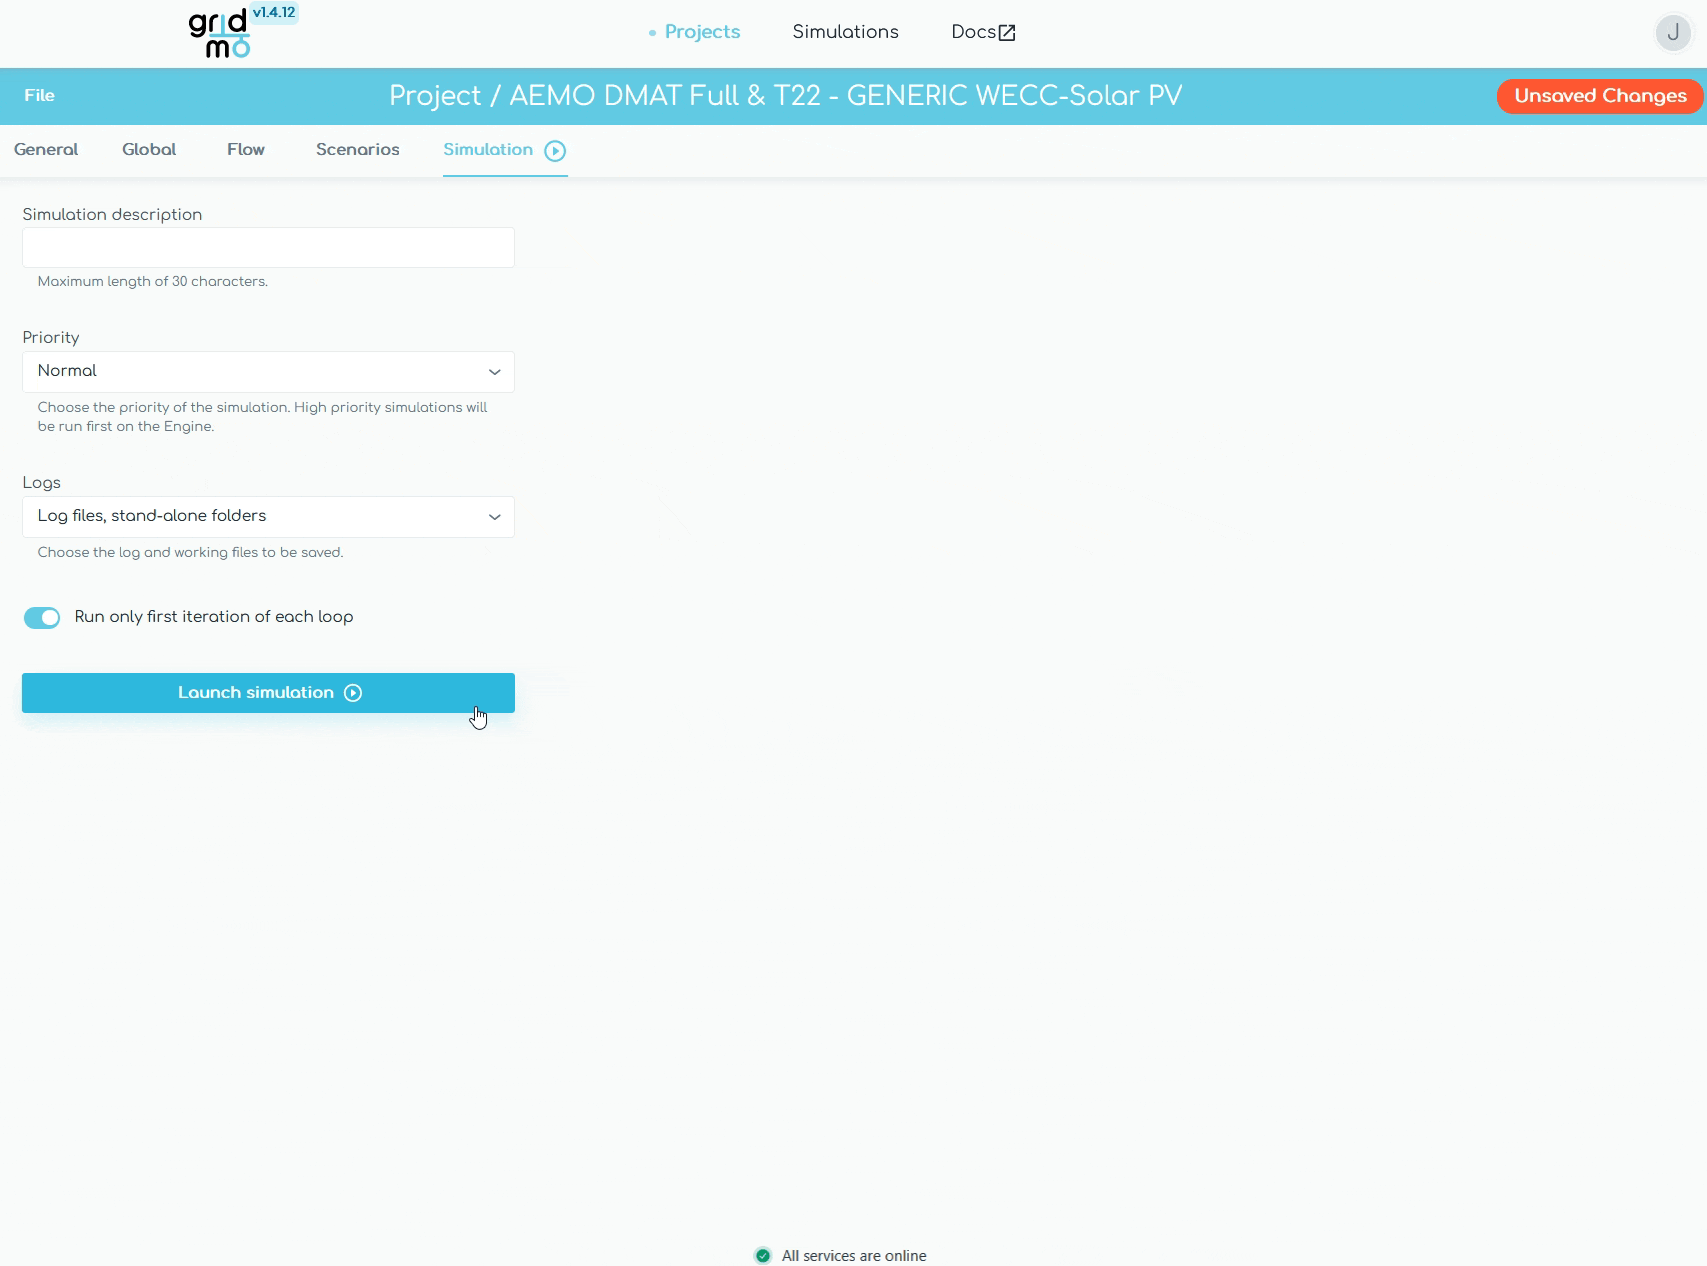Switch to the General tab
Screen dimensions: 1707x1266
[x=46, y=150]
